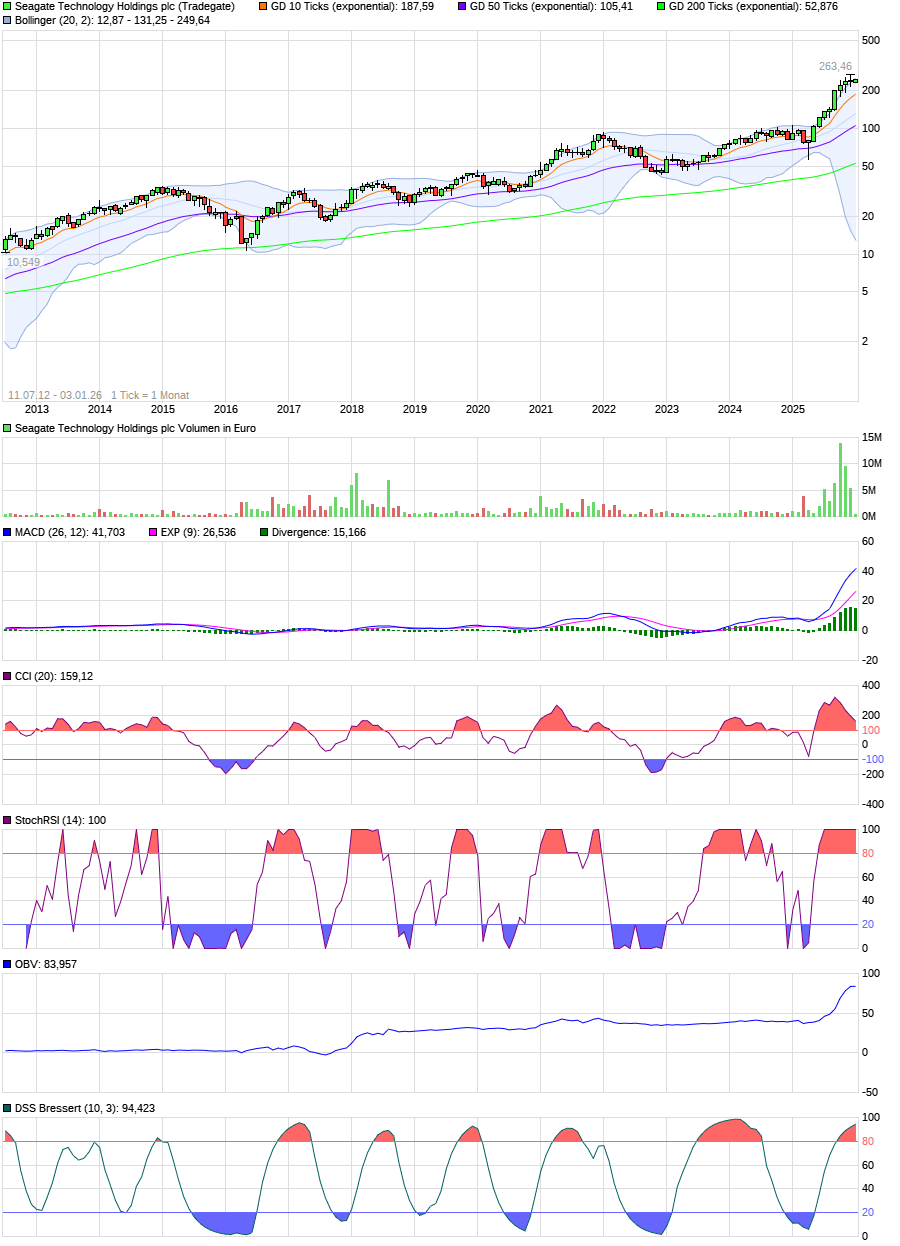Click 'Divergence: 15,166' label

[x=318, y=532]
